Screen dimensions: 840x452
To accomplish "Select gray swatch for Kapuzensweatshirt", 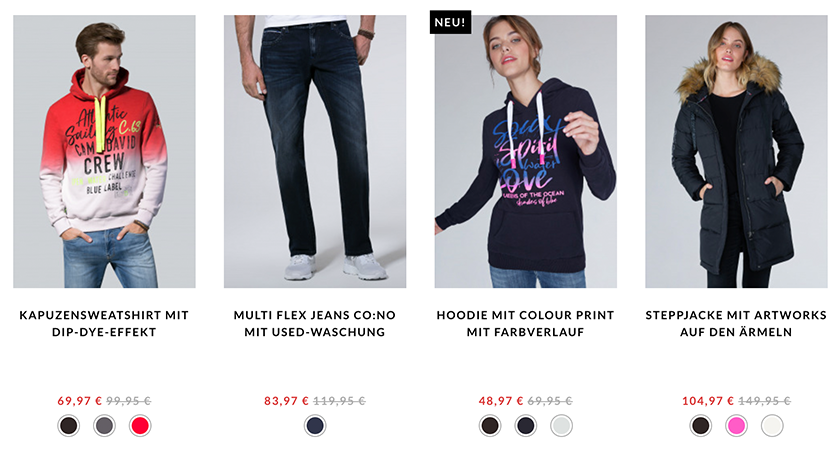I will (104, 426).
